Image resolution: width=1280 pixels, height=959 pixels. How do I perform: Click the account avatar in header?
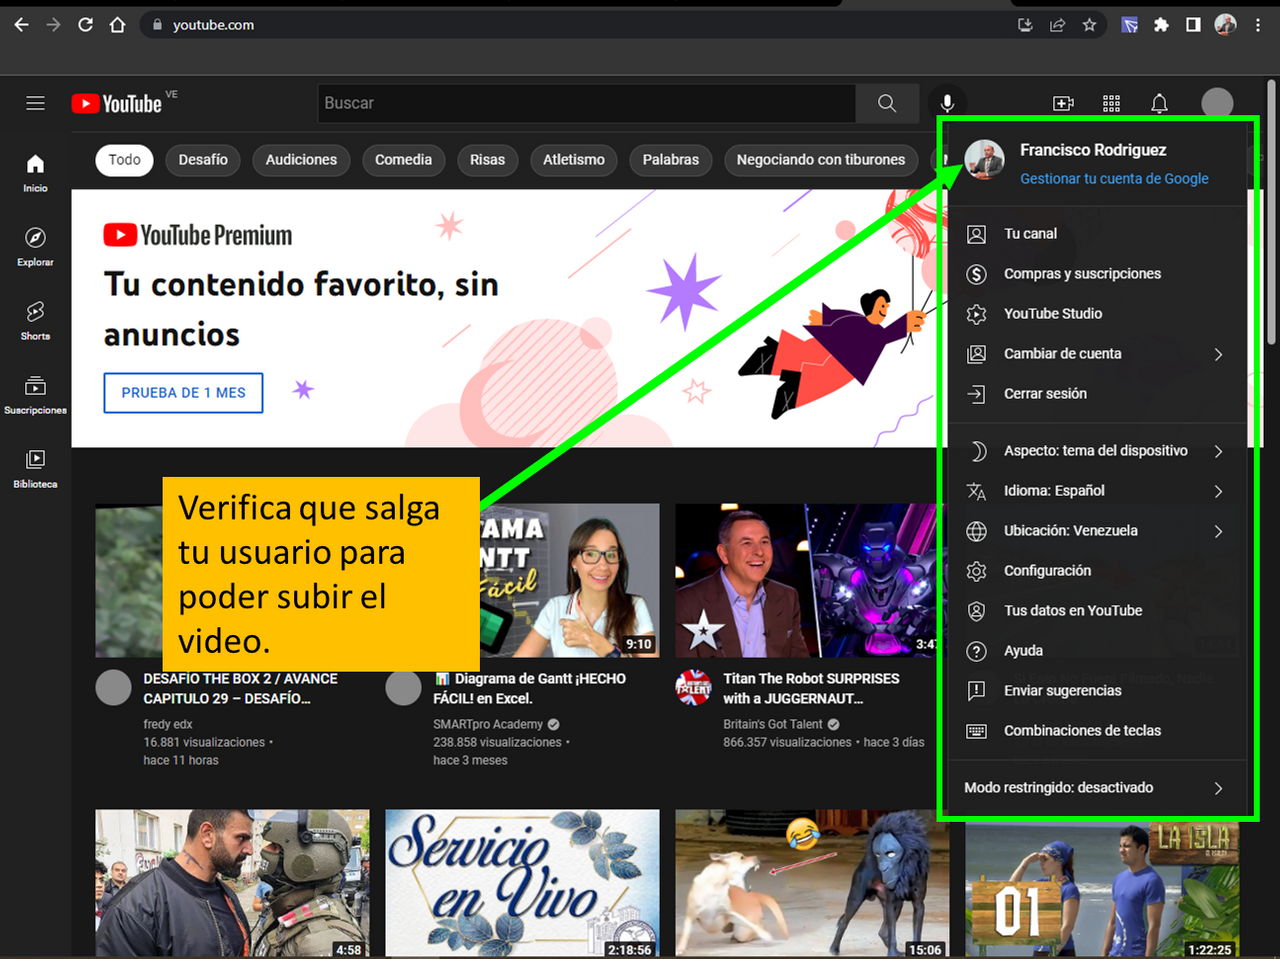[x=1217, y=103]
